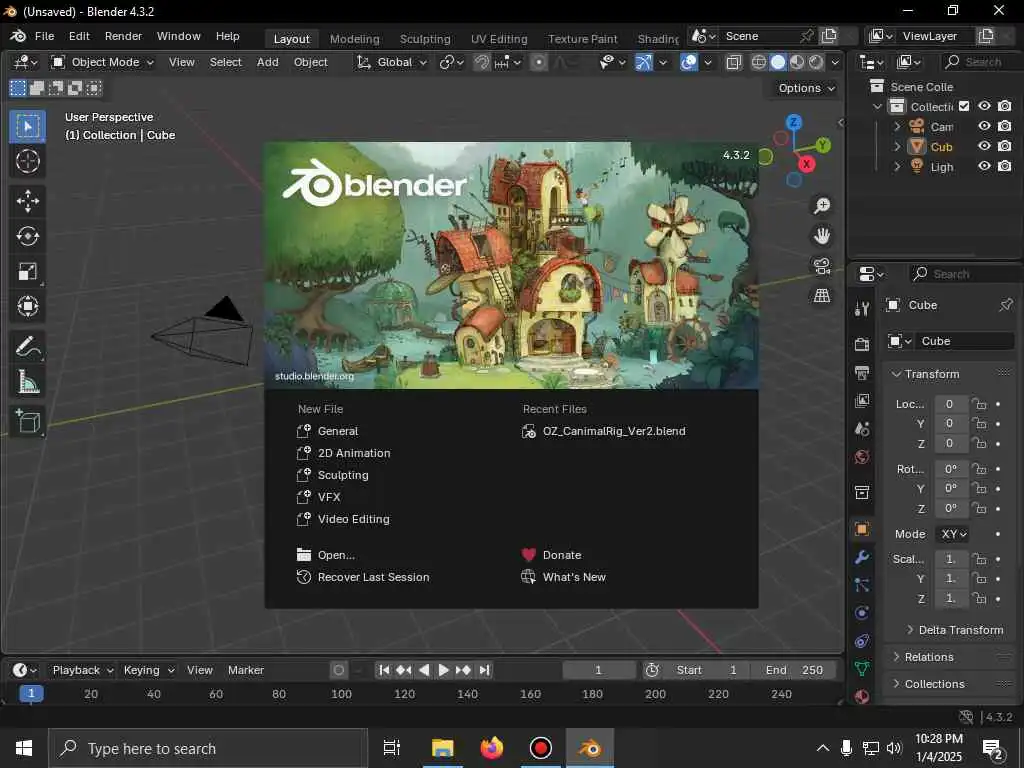The image size is (1024, 768).
Task: Expand the Camera item in outliner
Action: click(897, 126)
